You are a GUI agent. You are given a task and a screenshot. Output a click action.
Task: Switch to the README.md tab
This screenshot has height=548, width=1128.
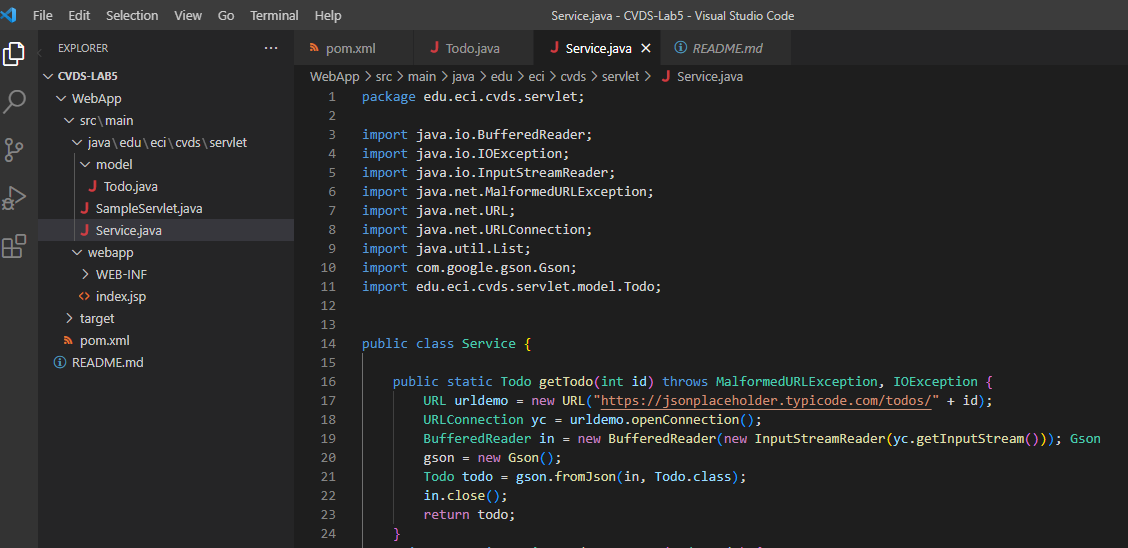[724, 48]
